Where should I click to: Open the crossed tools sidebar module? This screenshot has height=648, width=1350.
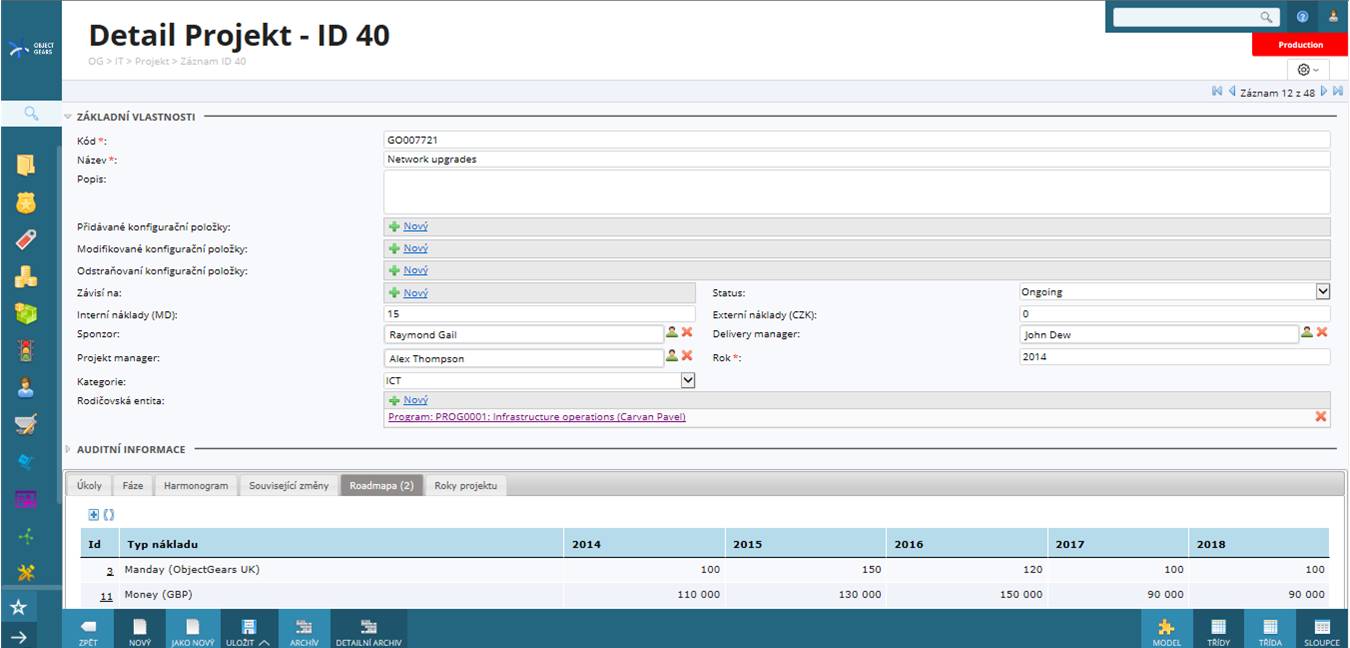pos(25,573)
